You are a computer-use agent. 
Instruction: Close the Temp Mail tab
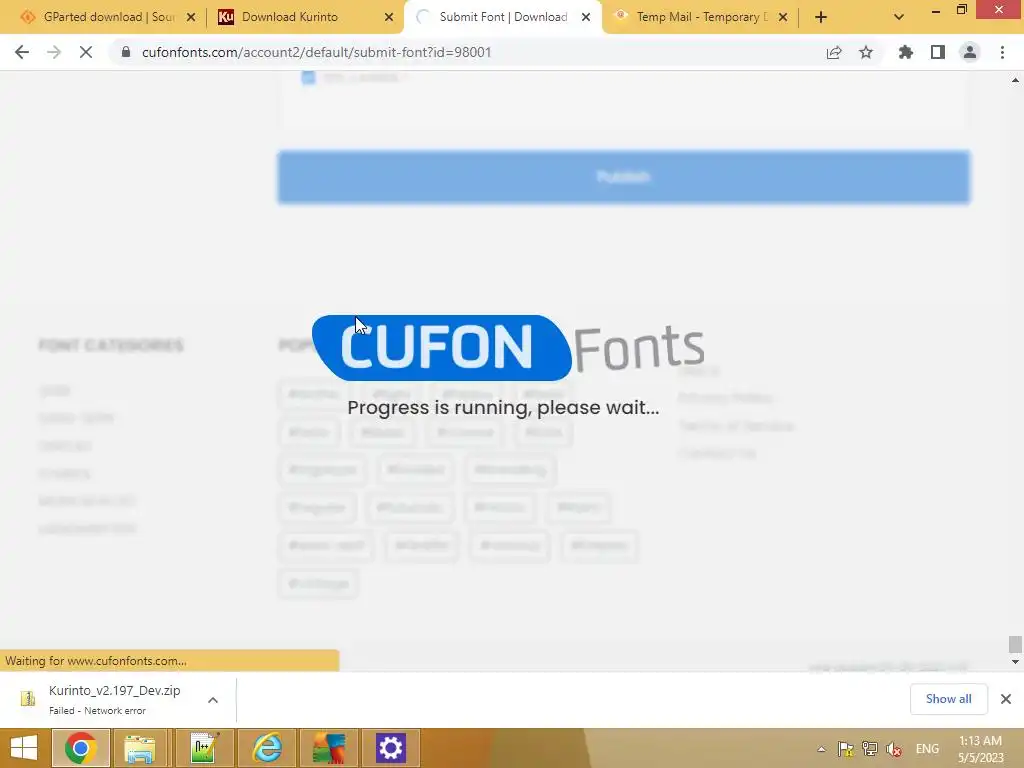(x=783, y=17)
